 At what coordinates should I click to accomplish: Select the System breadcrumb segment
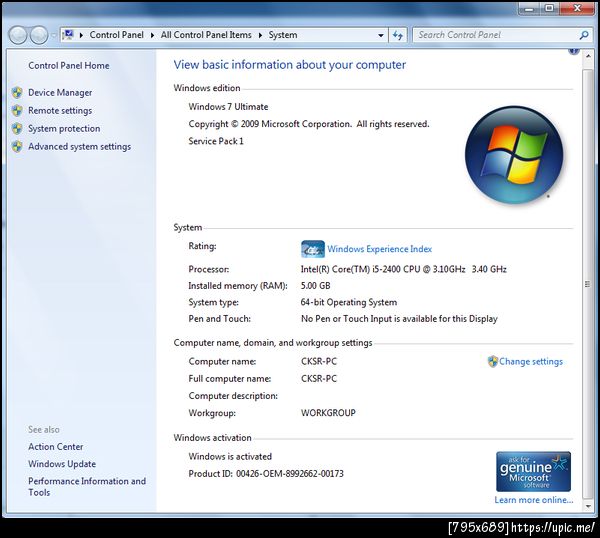tap(282, 35)
